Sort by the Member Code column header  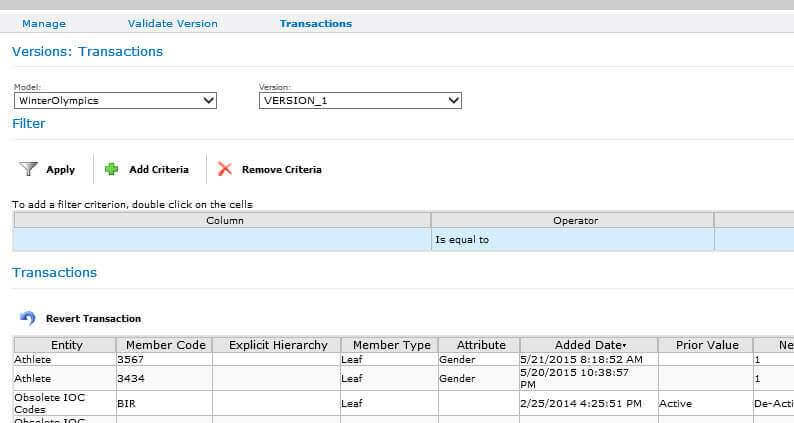[x=165, y=345]
